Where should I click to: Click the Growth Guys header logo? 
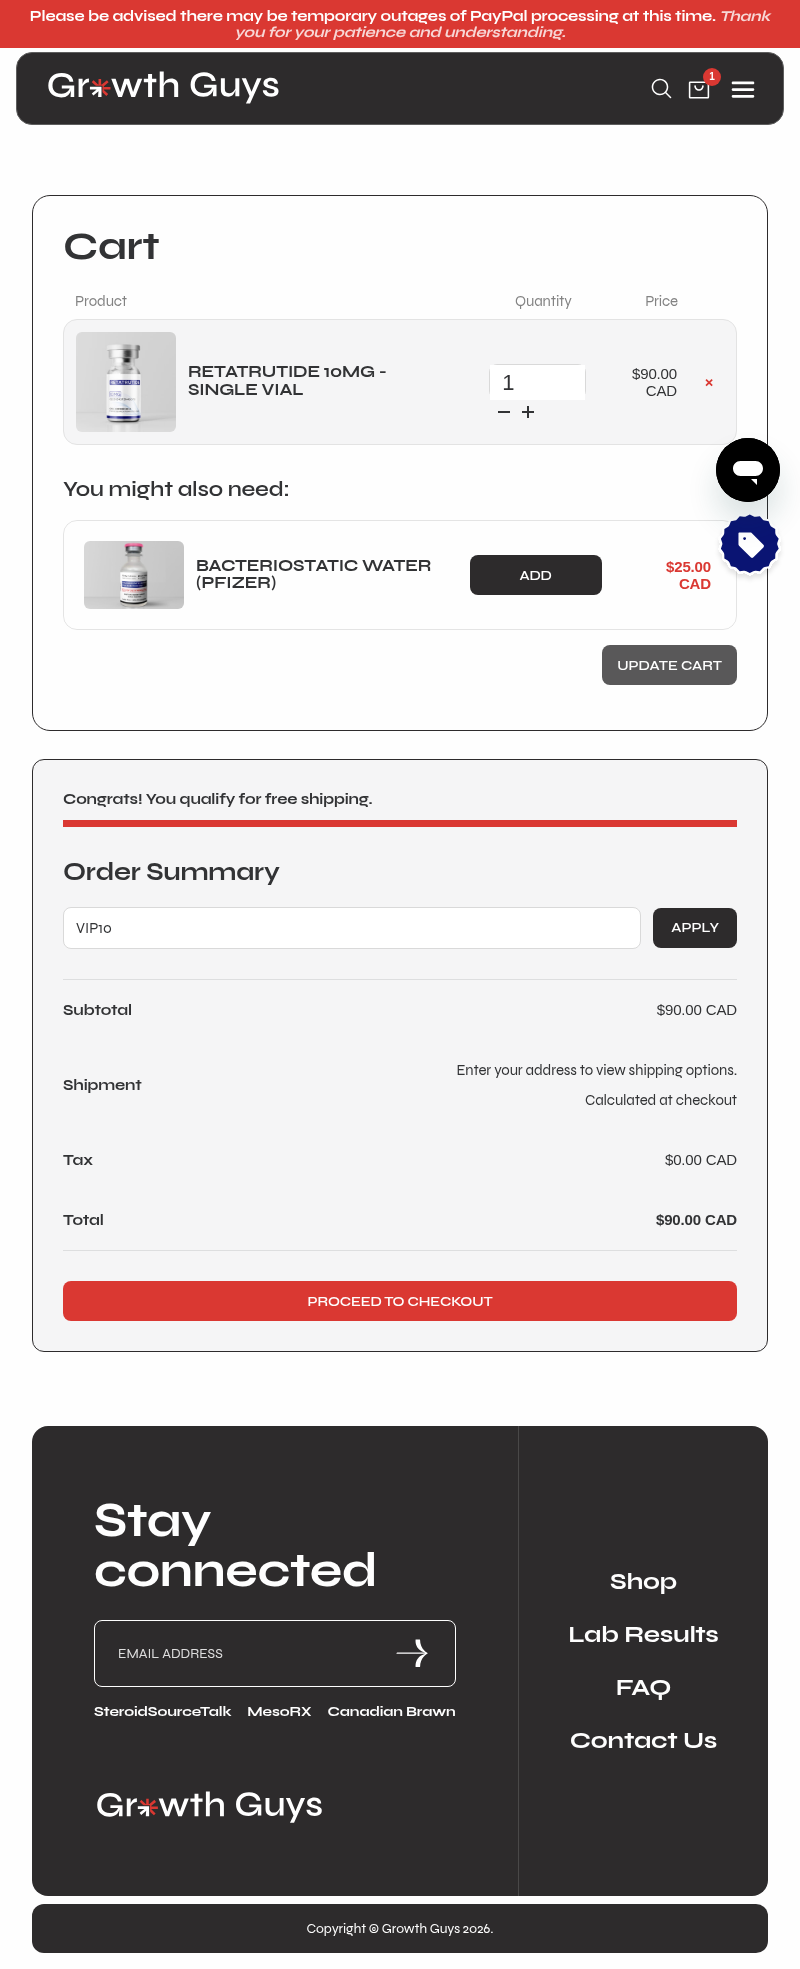point(163,86)
